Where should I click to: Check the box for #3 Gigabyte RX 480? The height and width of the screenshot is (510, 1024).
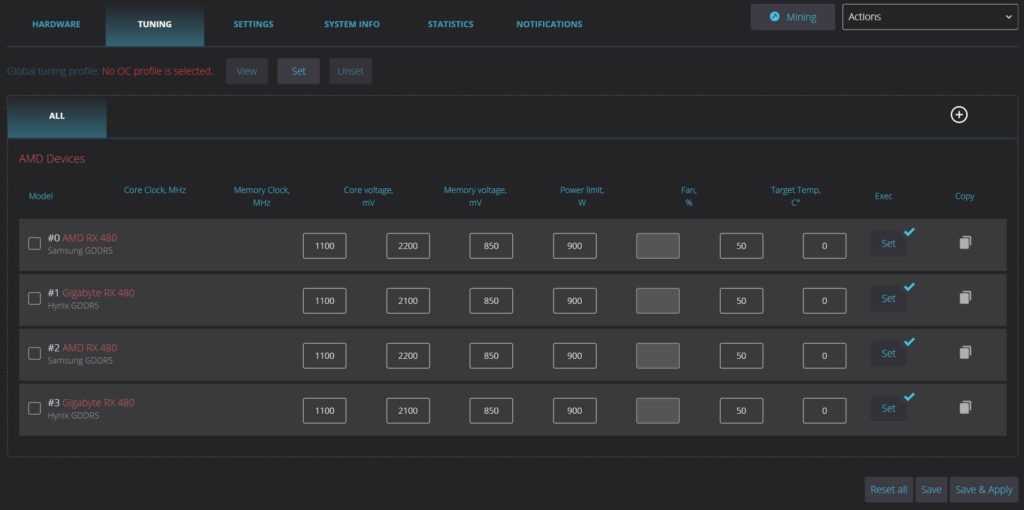click(34, 408)
